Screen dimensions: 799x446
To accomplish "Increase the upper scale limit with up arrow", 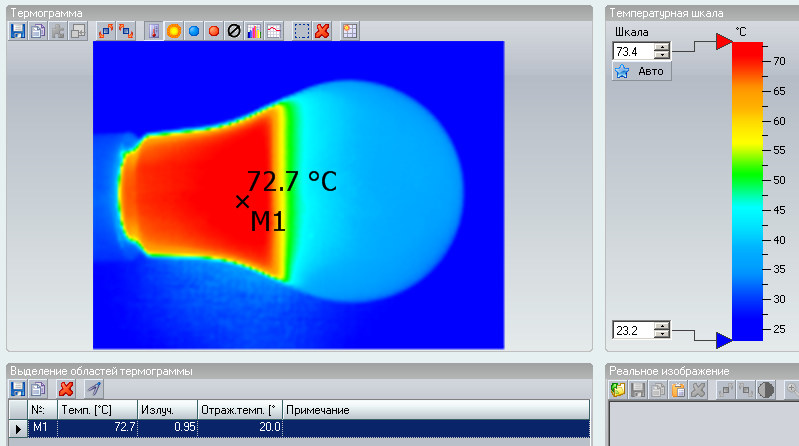I will click(662, 47).
